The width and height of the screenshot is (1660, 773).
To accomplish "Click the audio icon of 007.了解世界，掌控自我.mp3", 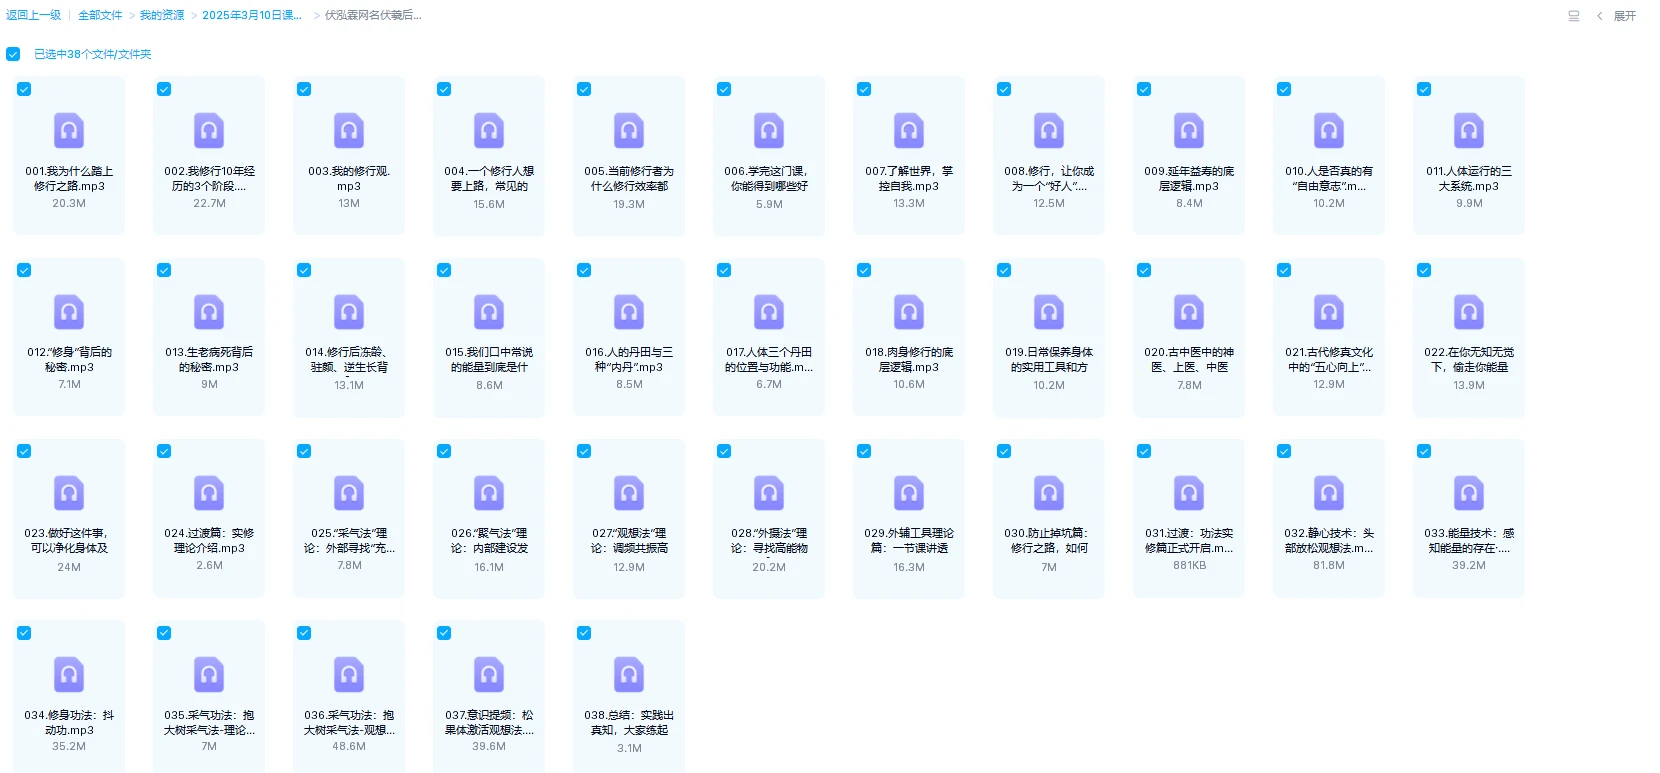I will pos(909,131).
